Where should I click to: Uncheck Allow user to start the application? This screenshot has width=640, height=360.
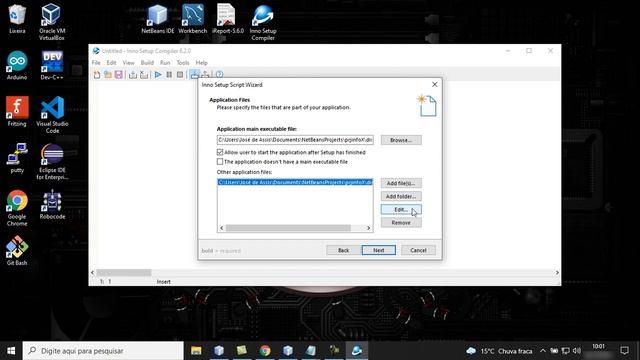click(220, 152)
